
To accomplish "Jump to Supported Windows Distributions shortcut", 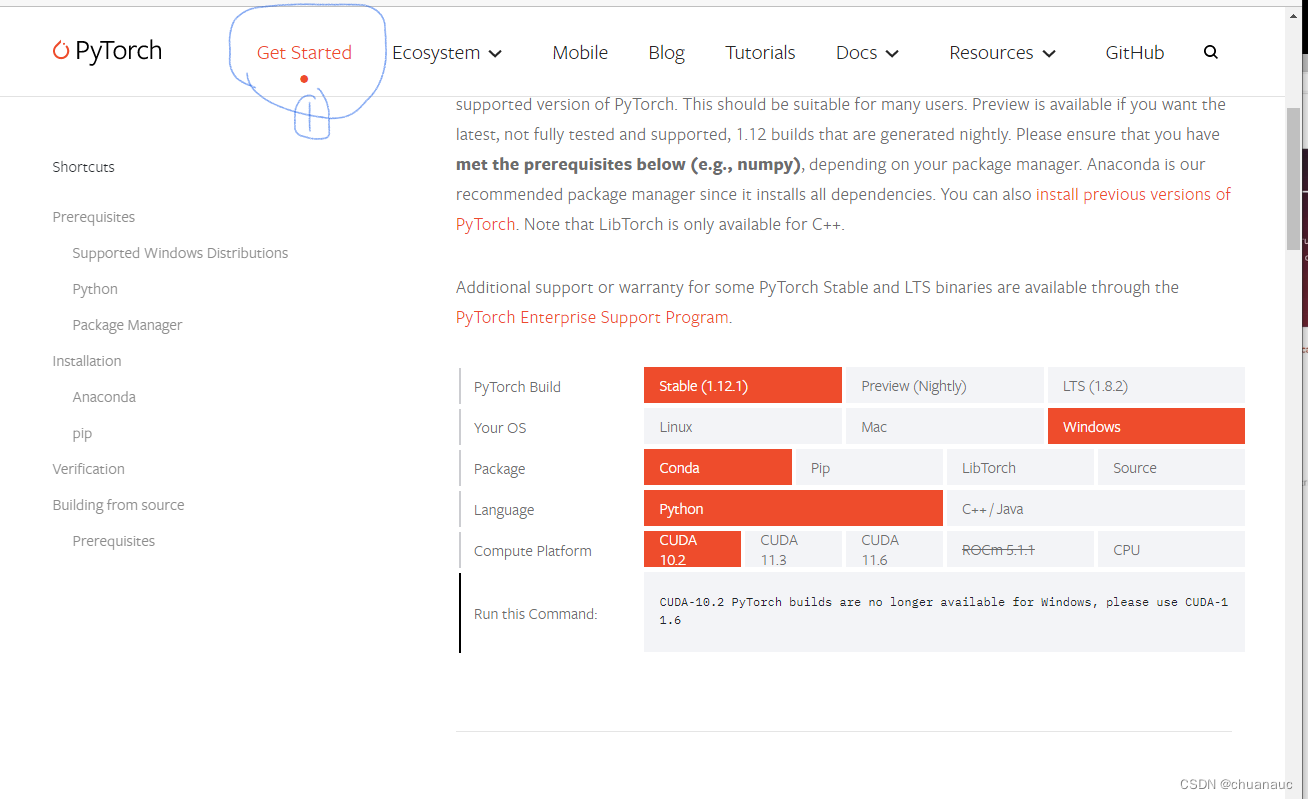I will [x=180, y=253].
